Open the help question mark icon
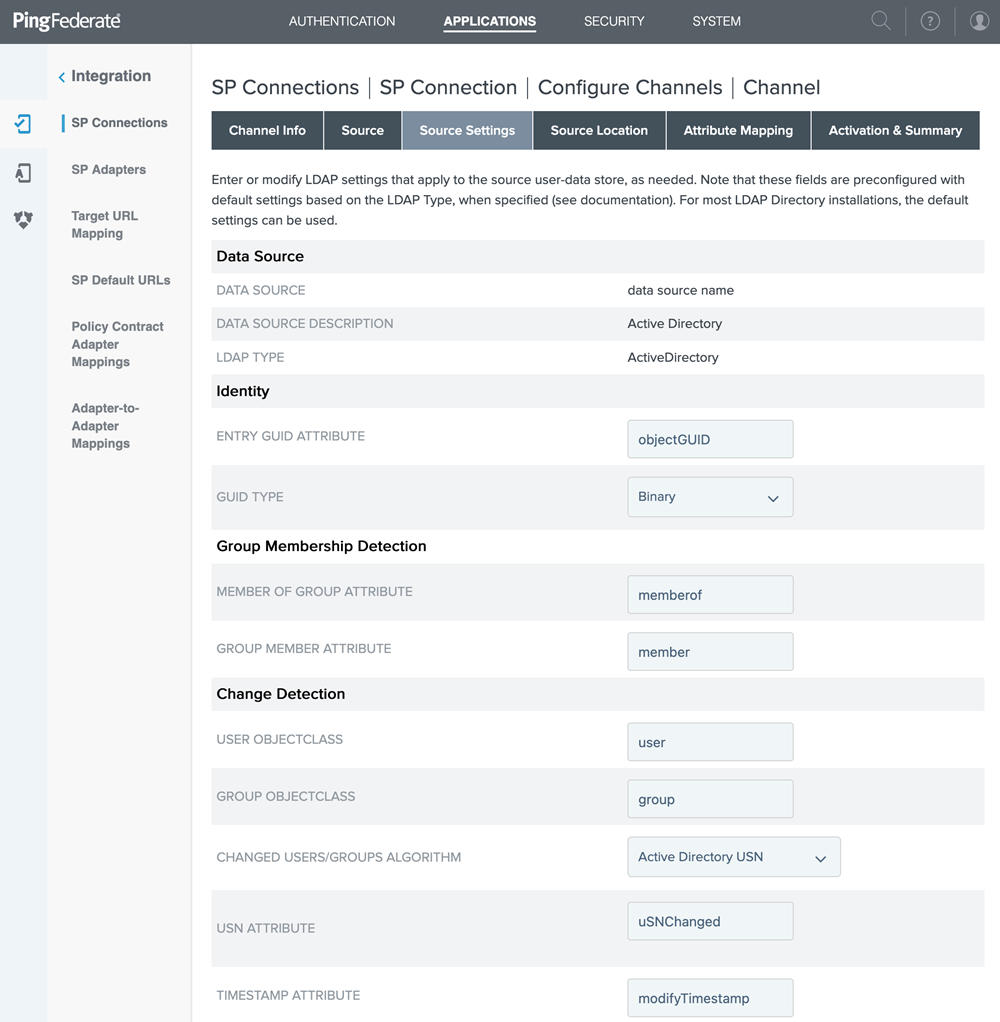Viewport: 1000px width, 1022px height. [x=930, y=21]
